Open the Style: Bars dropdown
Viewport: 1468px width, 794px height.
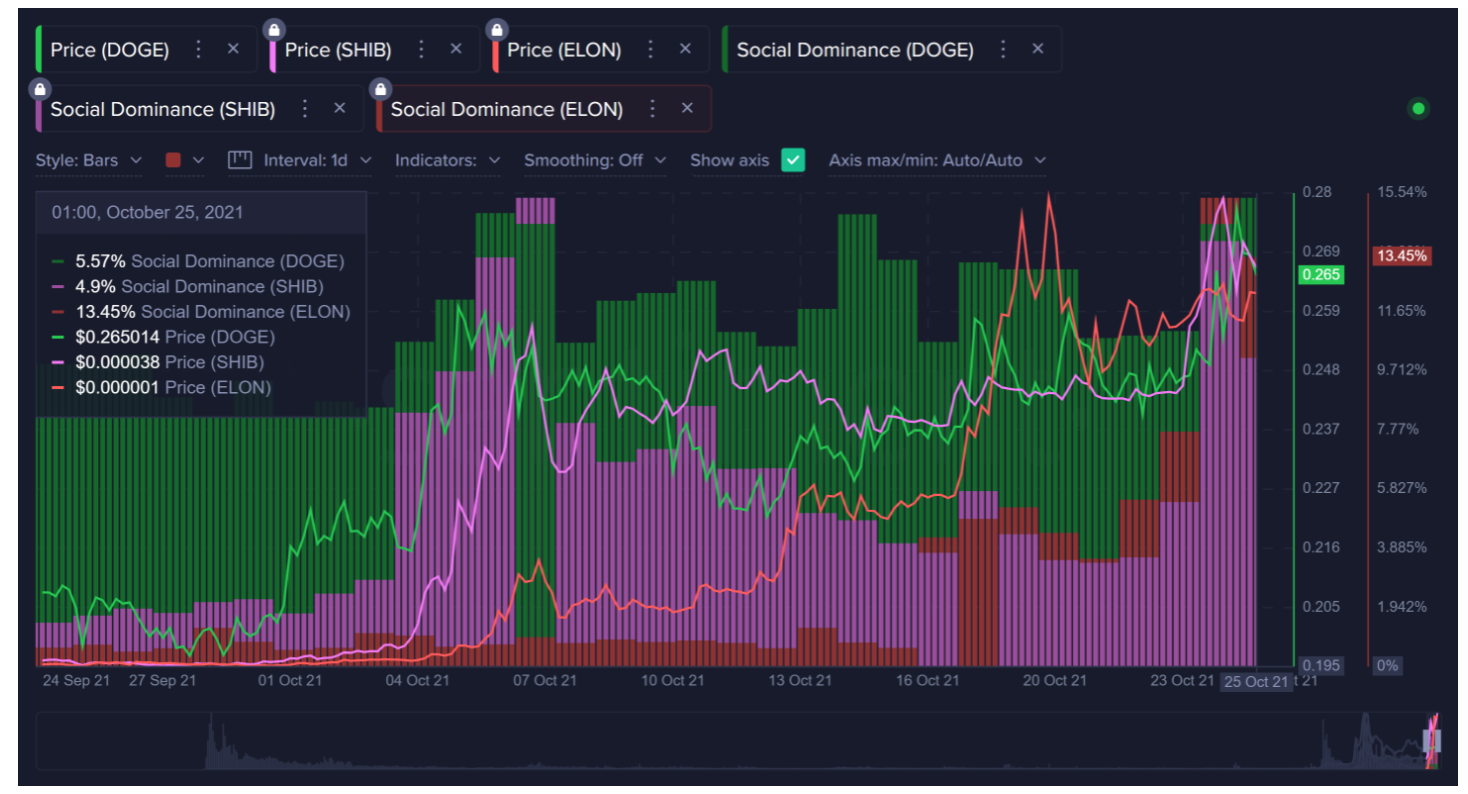pos(89,160)
